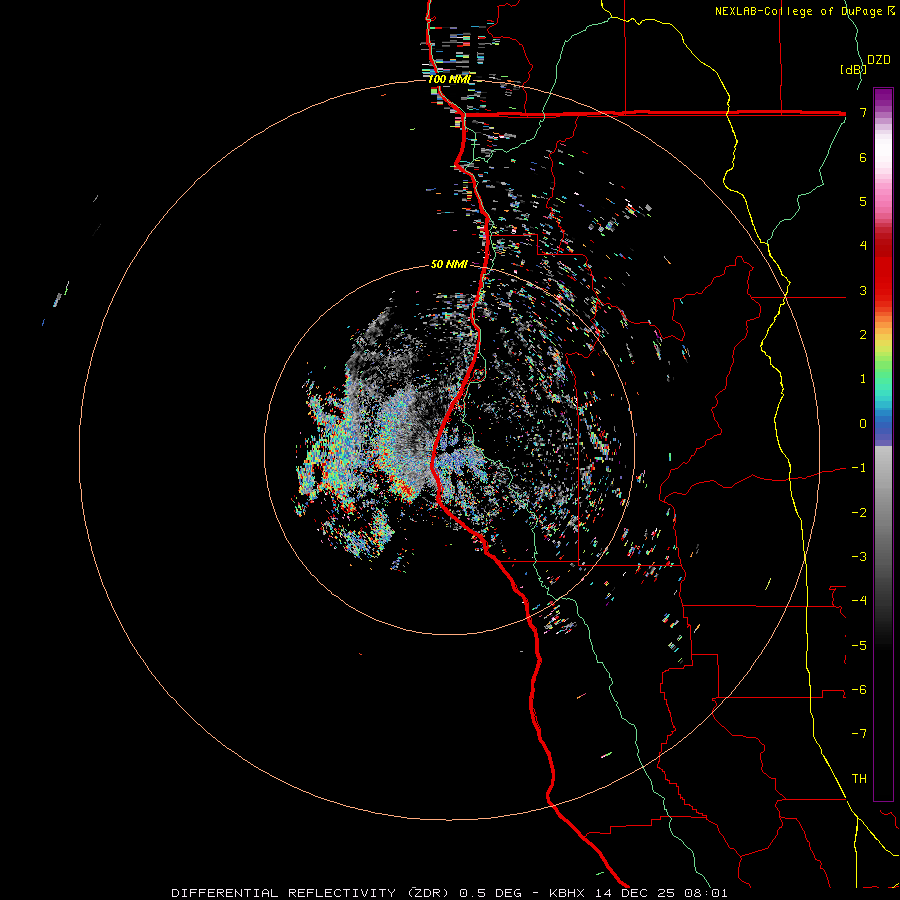Click the 0 value on the color scale

tap(863, 424)
